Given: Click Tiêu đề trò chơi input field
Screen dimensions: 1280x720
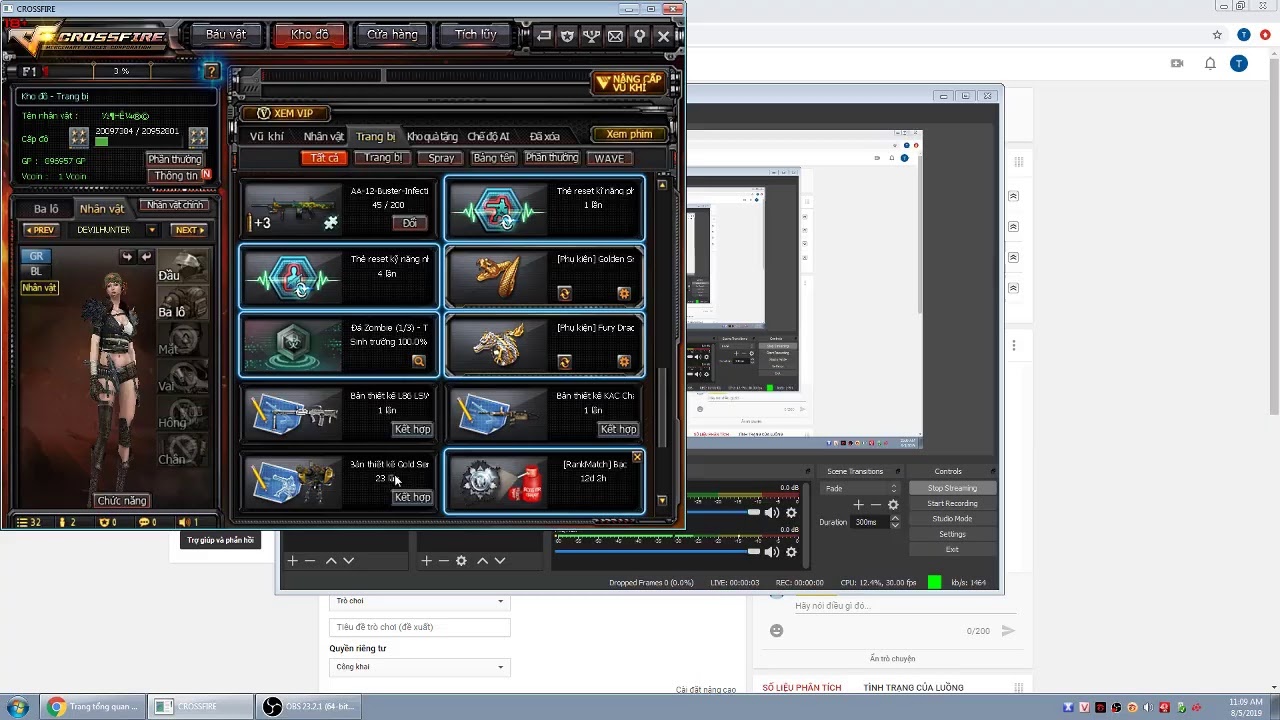Looking at the screenshot, I should click(420, 627).
